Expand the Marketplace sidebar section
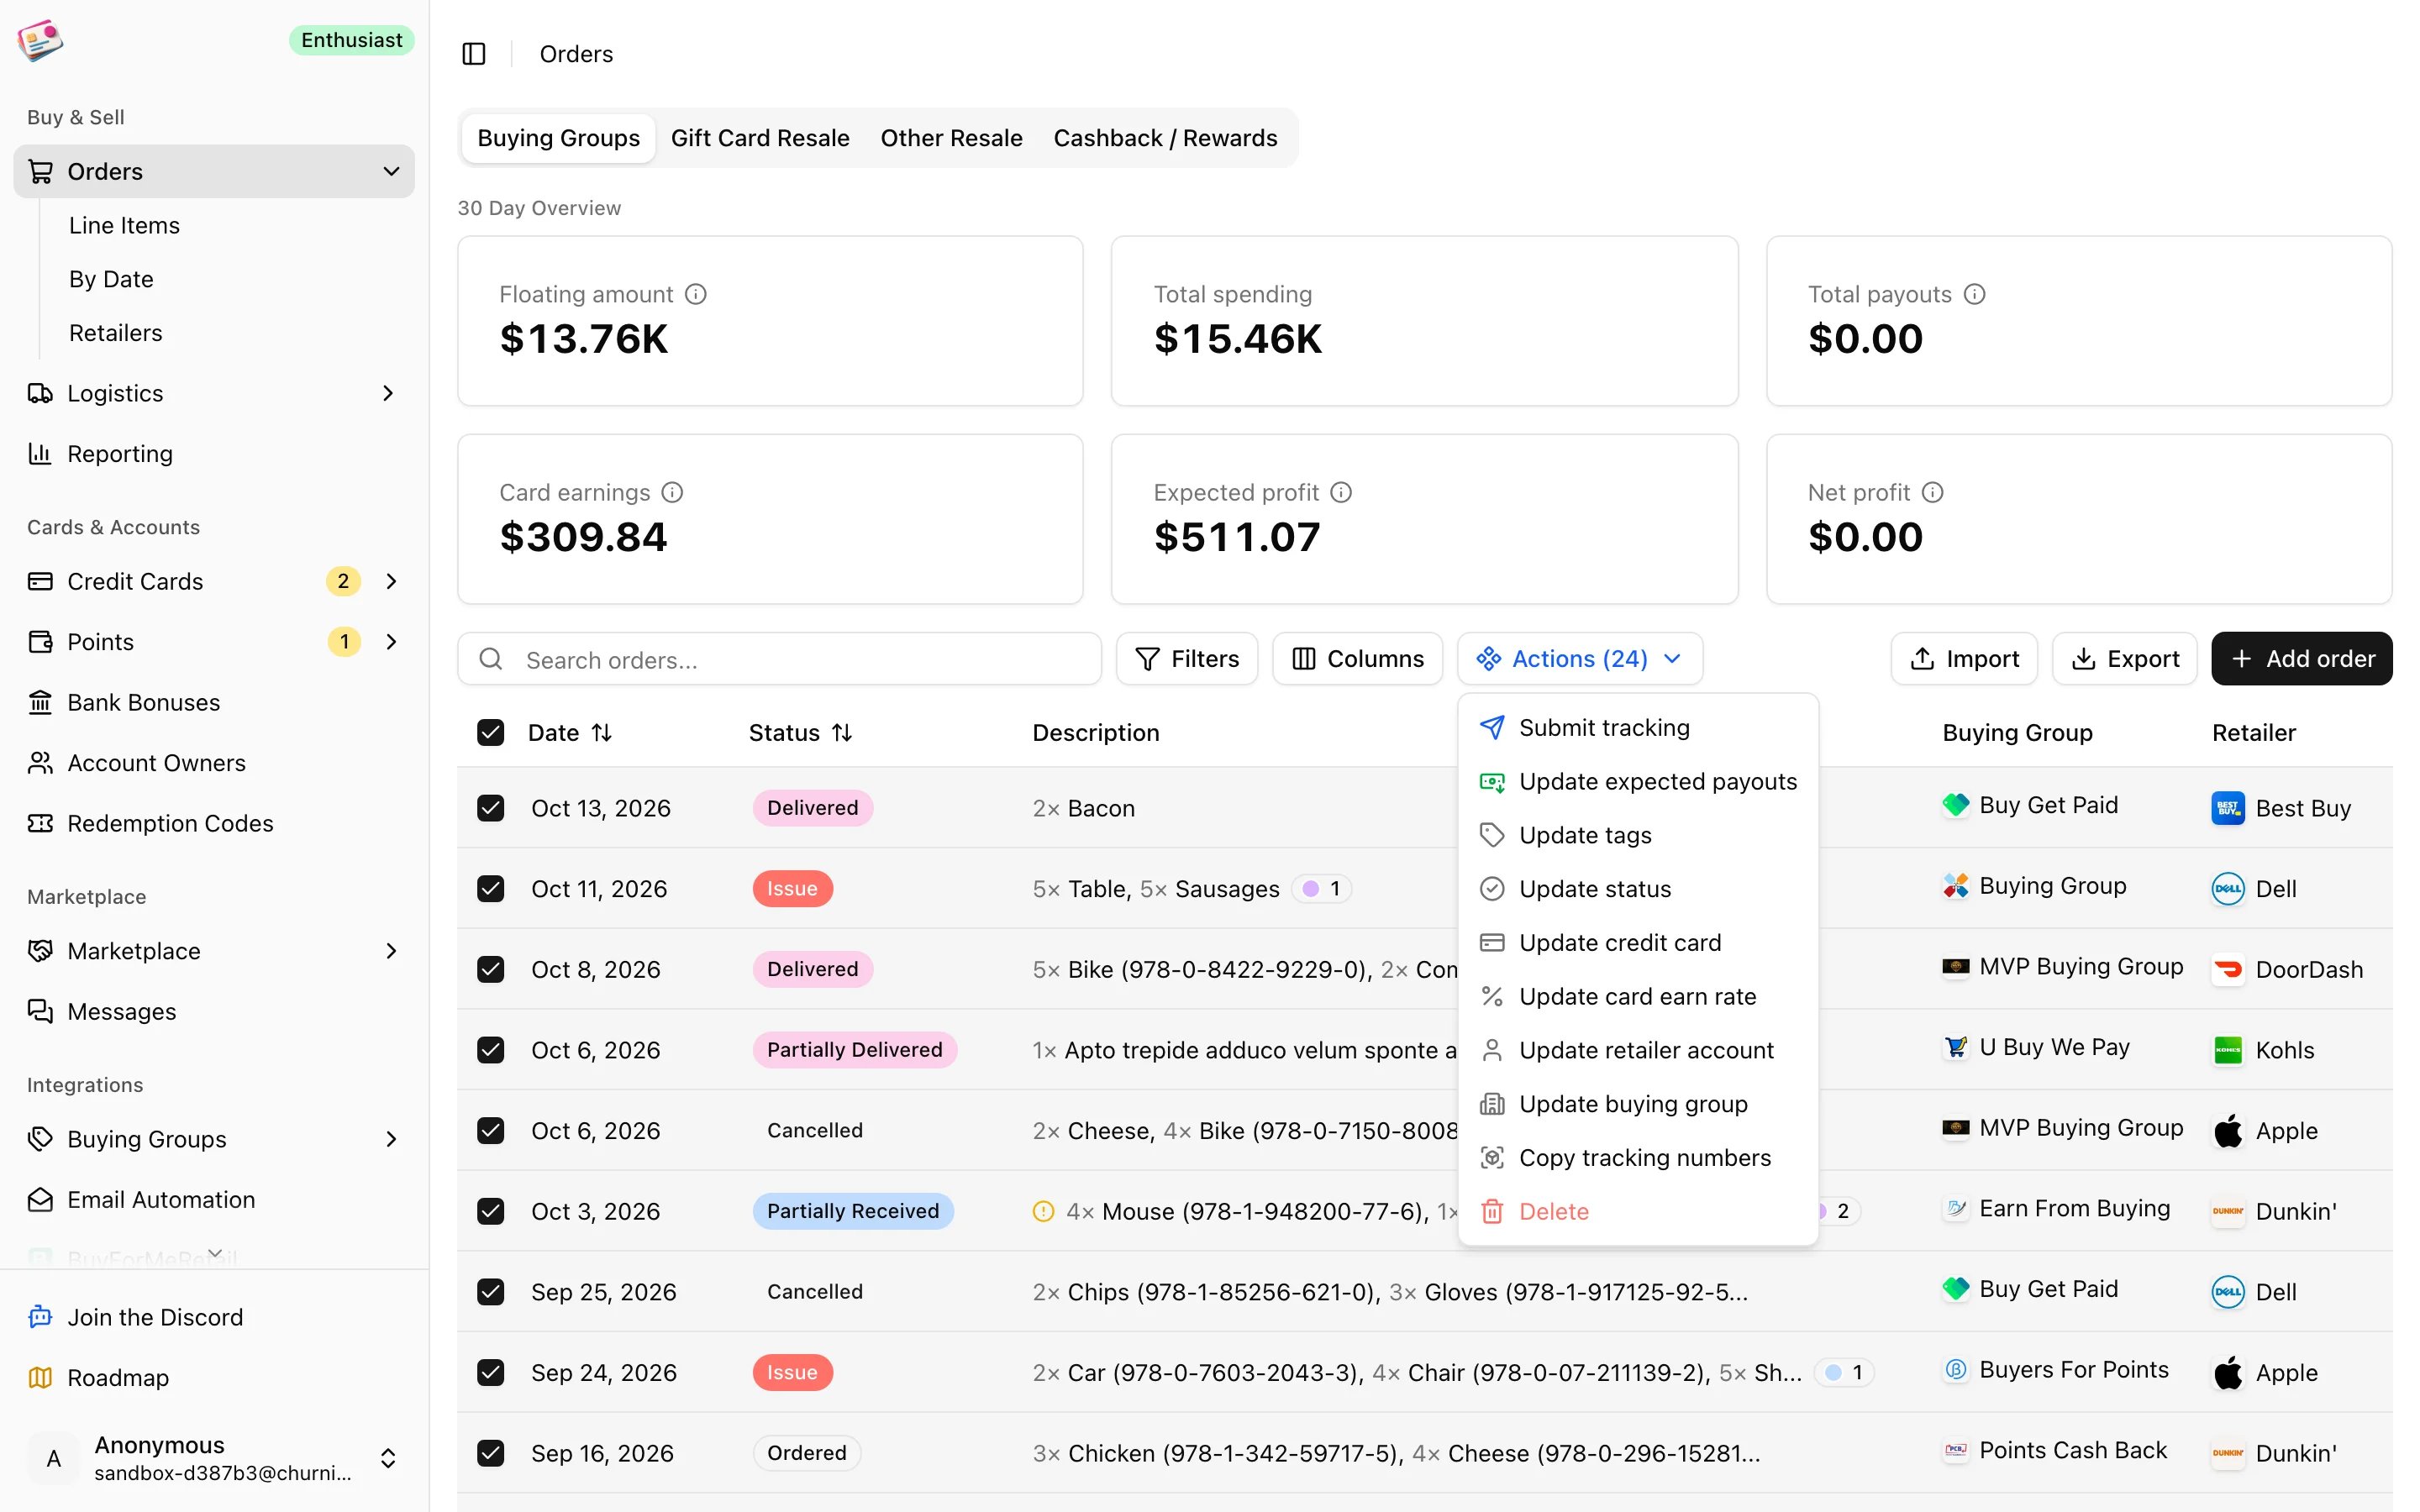 (391, 951)
